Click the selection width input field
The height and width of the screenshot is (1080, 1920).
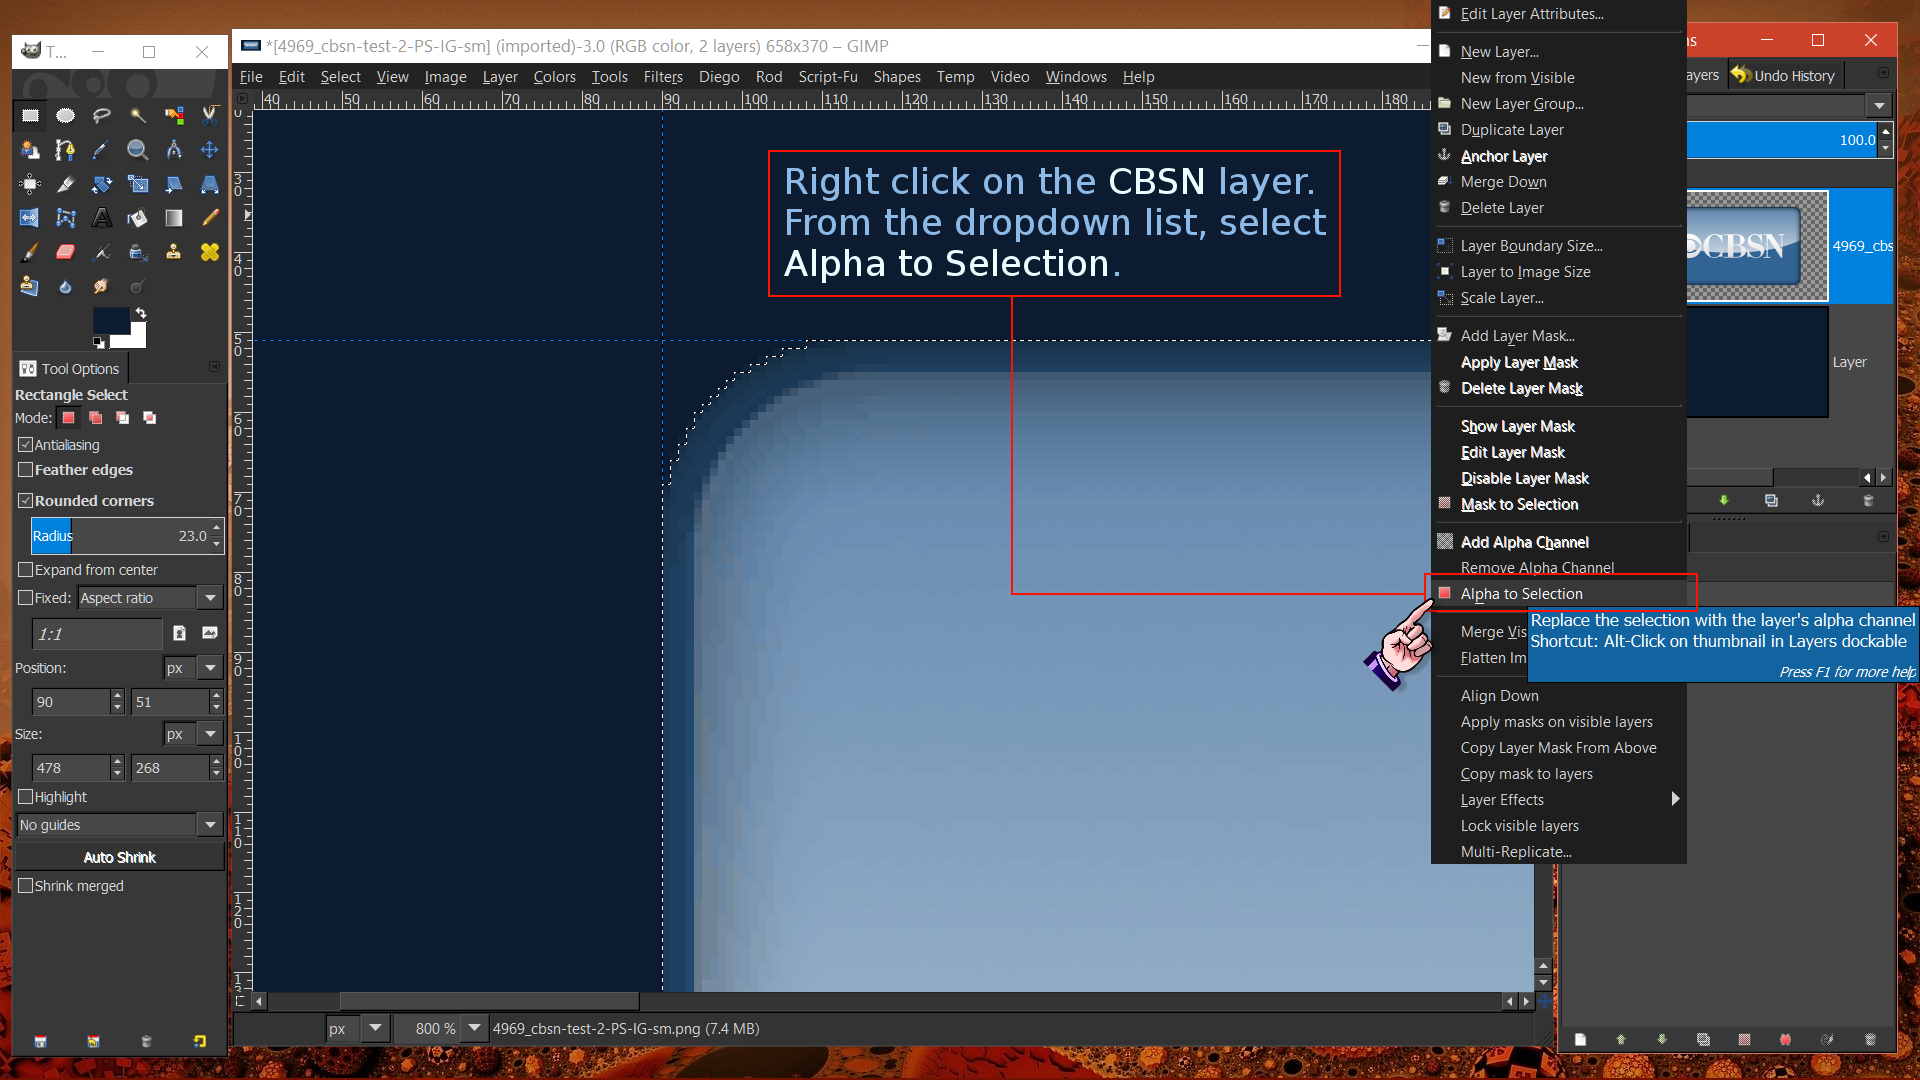[71, 768]
